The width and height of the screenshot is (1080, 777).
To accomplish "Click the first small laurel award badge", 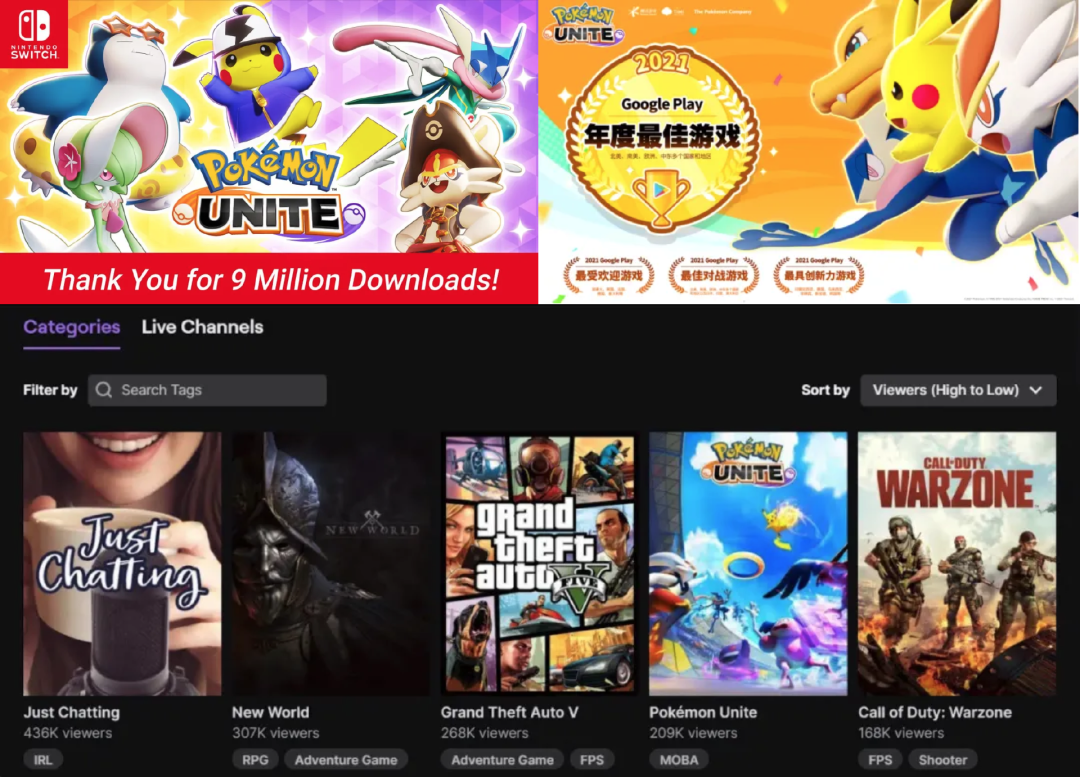I will point(609,275).
